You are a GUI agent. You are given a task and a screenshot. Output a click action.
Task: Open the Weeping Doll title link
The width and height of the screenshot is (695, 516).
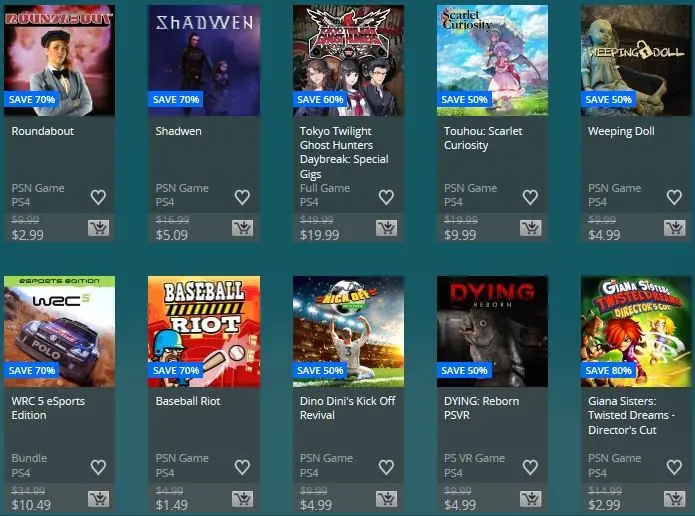point(621,131)
